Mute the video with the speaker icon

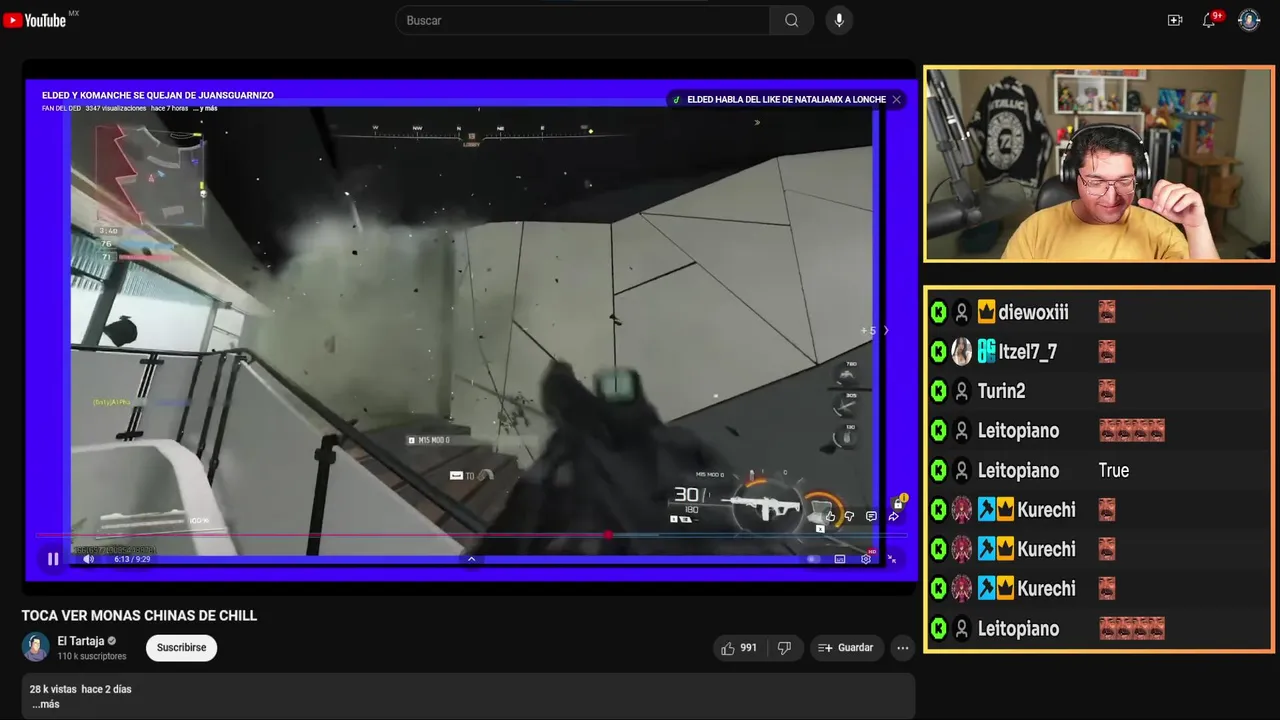[x=88, y=559]
